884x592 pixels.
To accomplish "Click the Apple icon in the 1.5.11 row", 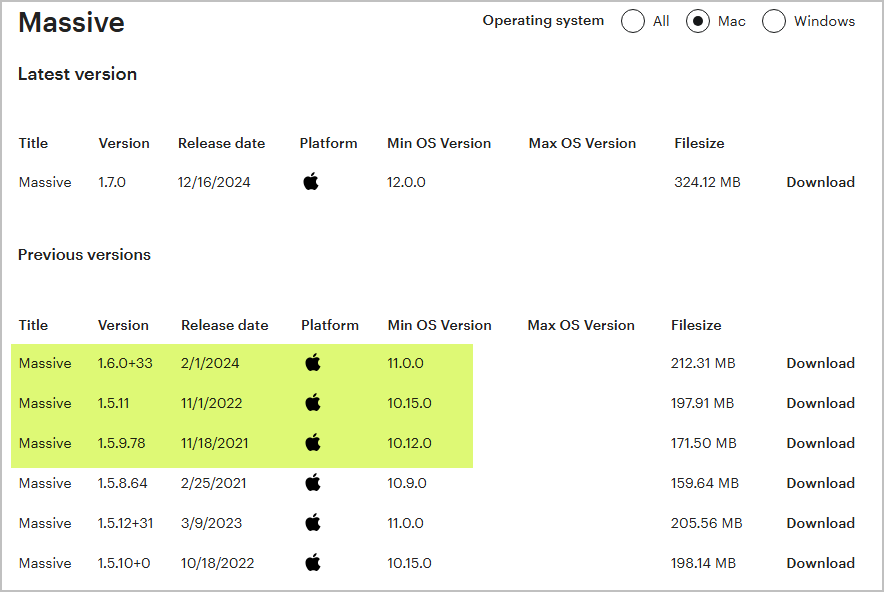I will [x=313, y=403].
